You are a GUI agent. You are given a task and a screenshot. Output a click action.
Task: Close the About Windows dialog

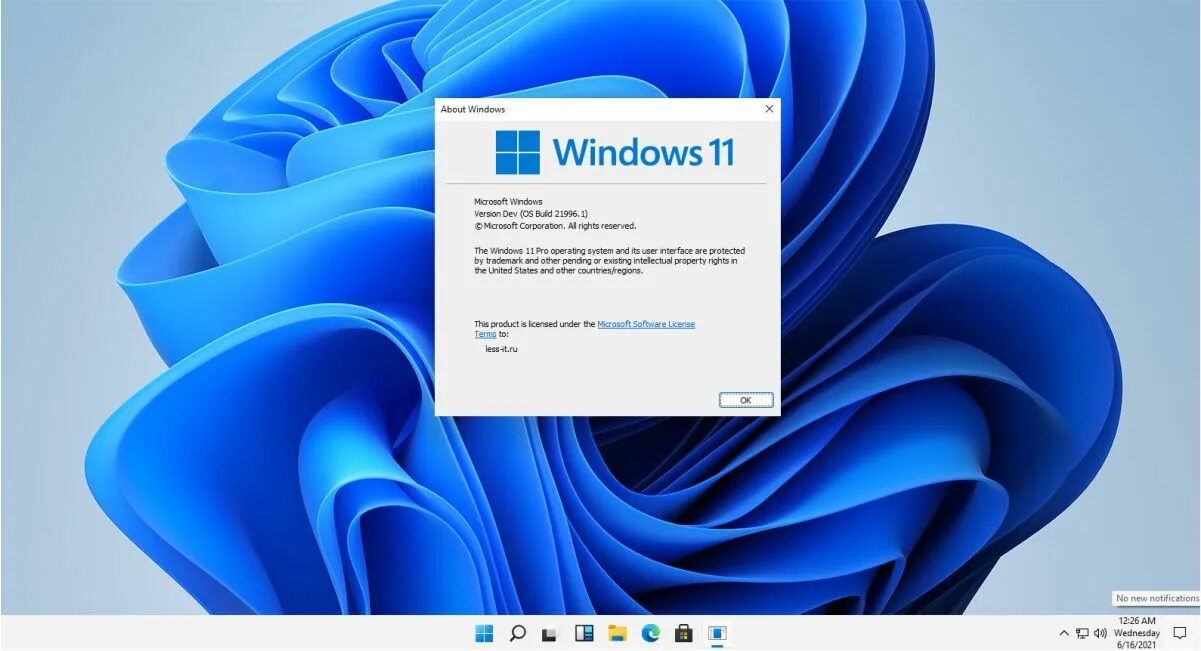tap(768, 109)
